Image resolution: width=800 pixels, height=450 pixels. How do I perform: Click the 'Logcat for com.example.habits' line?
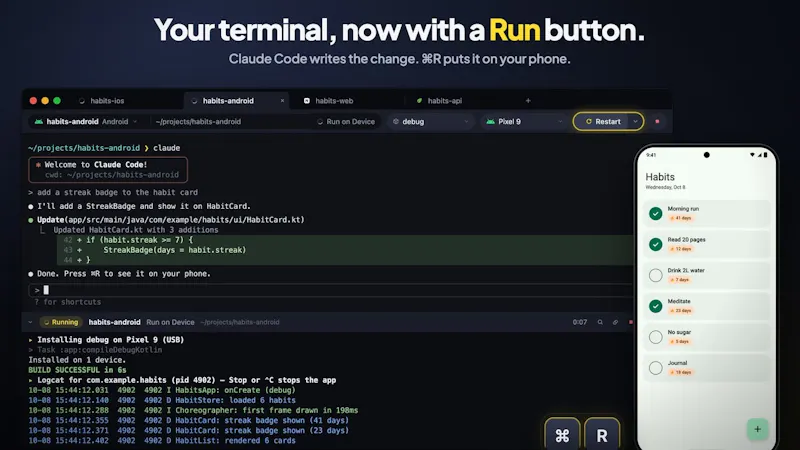tap(182, 380)
